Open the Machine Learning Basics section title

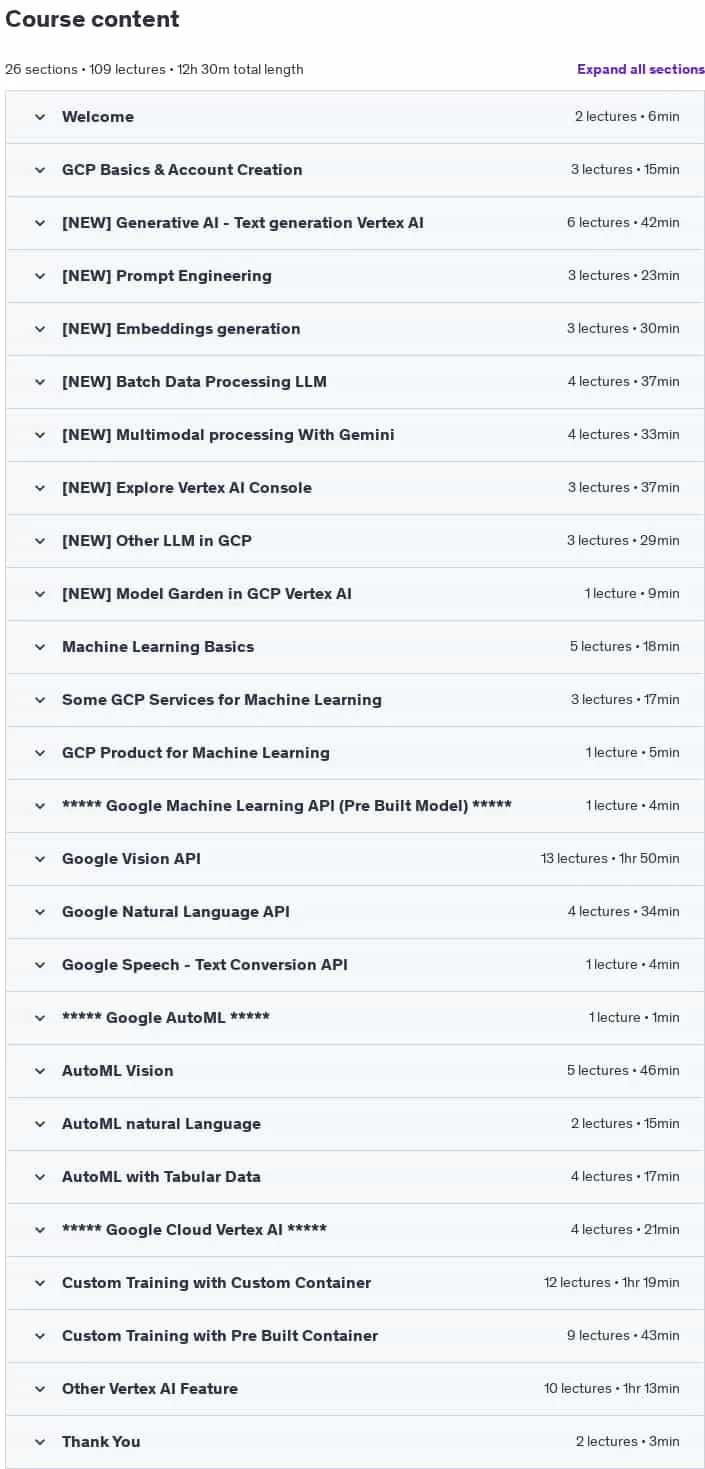point(158,647)
